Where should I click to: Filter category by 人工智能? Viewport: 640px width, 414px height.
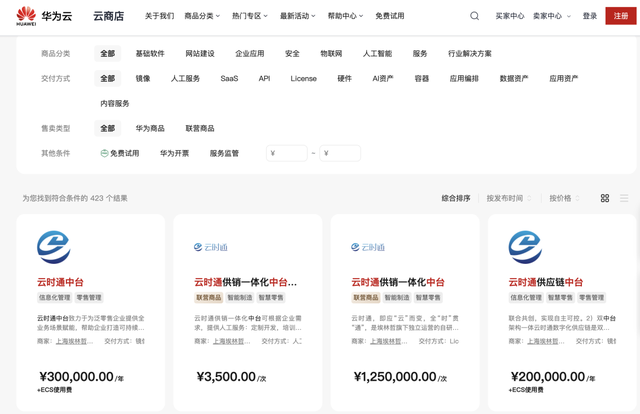378,53
